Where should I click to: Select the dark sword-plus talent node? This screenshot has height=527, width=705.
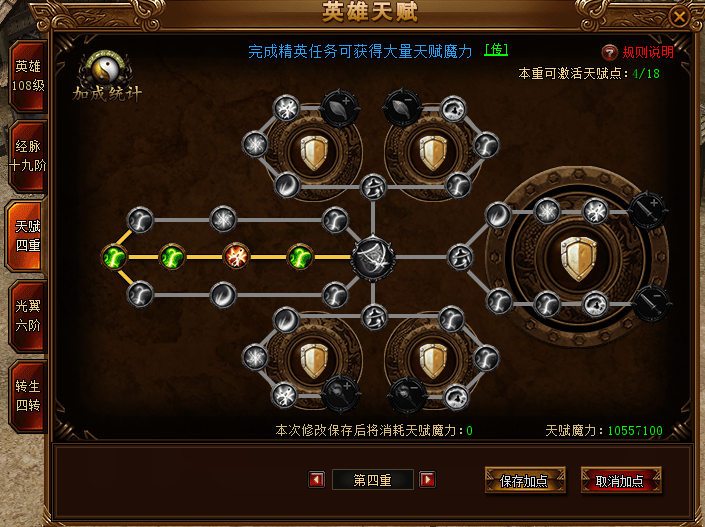[x=647, y=210]
